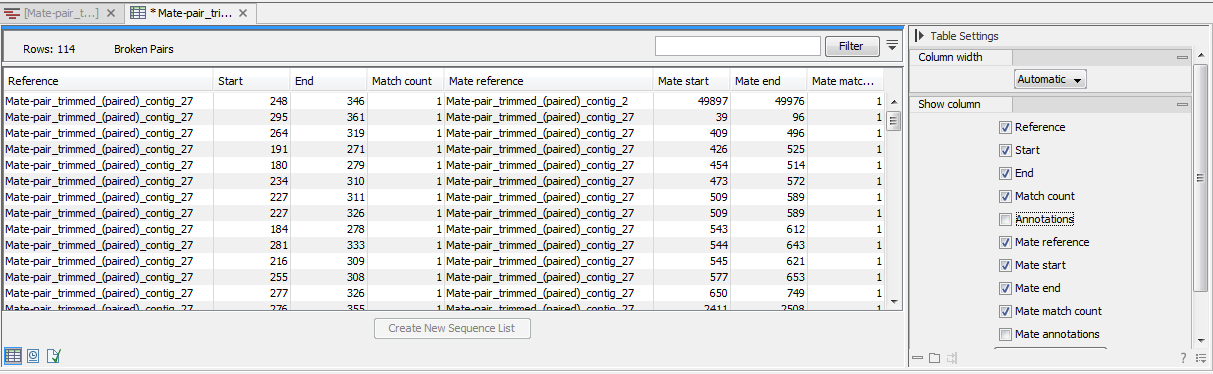Click the Broken Pairs label
Viewport: 1213px width, 374px height.
[143, 49]
